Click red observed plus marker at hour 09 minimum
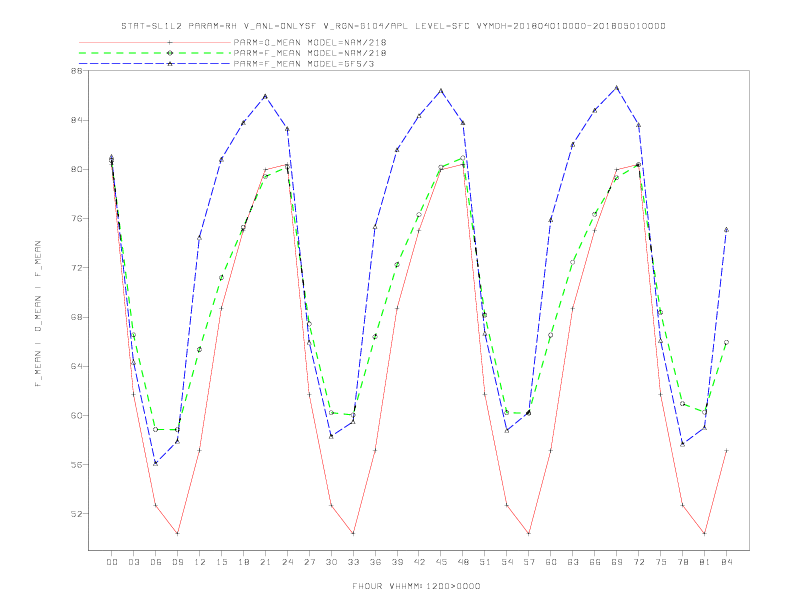 (x=177, y=533)
